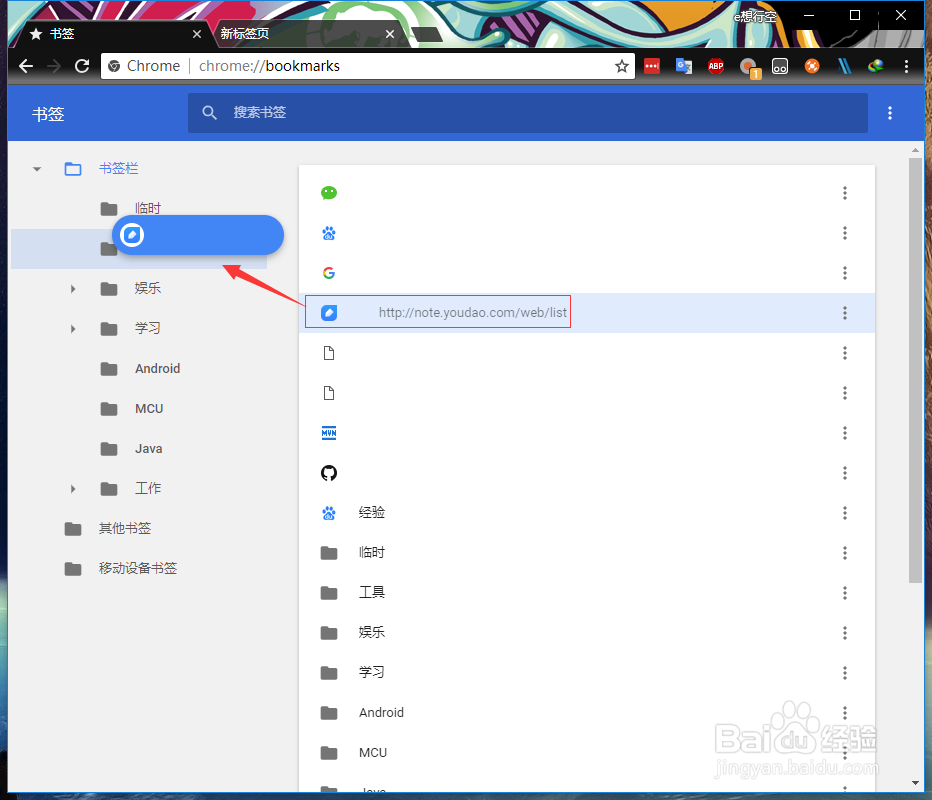The height and width of the screenshot is (800, 932).
Task: Open the Google Translate extension
Action: pyautogui.click(x=684, y=66)
